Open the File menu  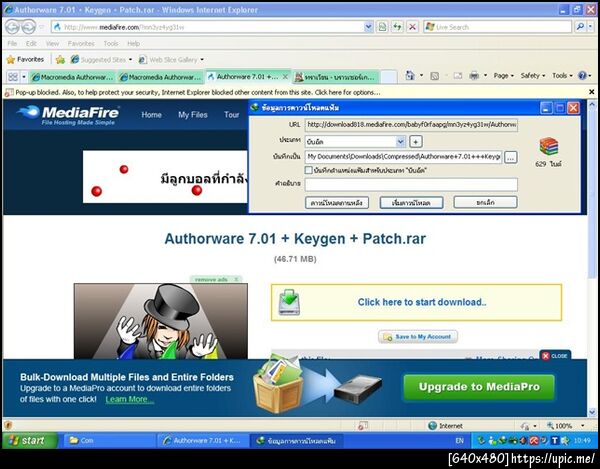(x=12, y=44)
